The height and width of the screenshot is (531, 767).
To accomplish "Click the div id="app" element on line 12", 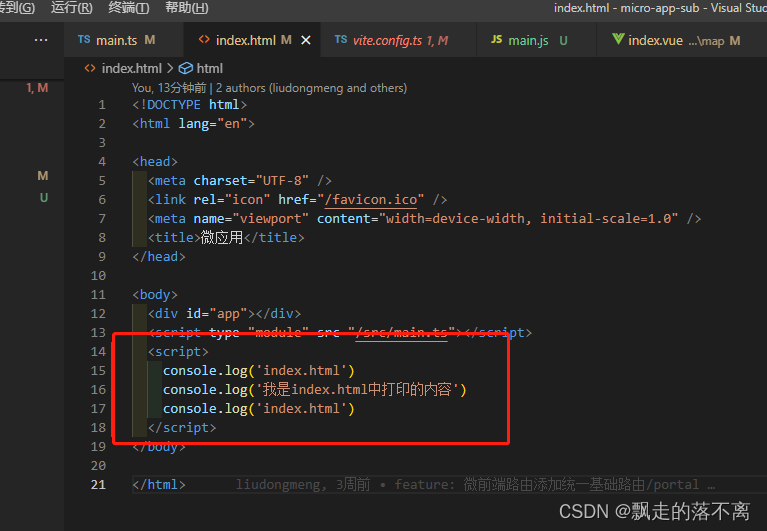I will [225, 313].
